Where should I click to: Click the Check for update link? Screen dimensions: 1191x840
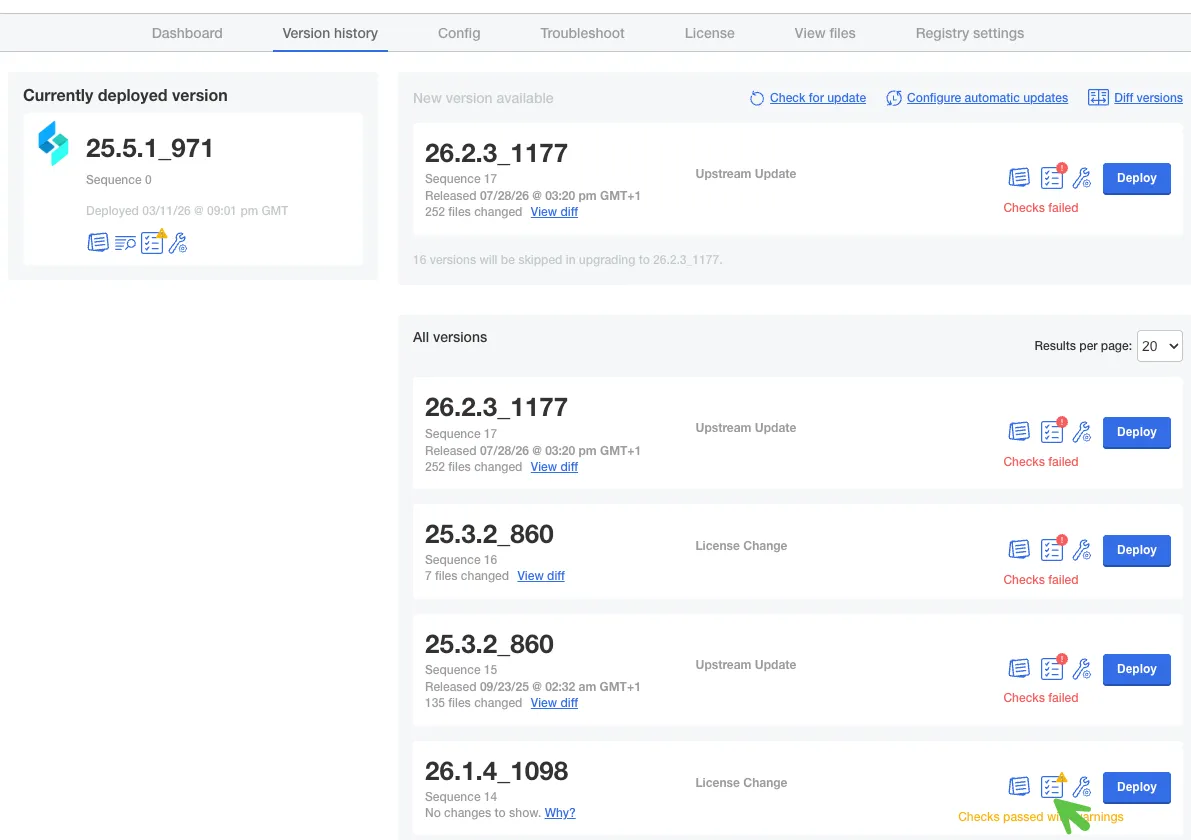click(x=817, y=98)
